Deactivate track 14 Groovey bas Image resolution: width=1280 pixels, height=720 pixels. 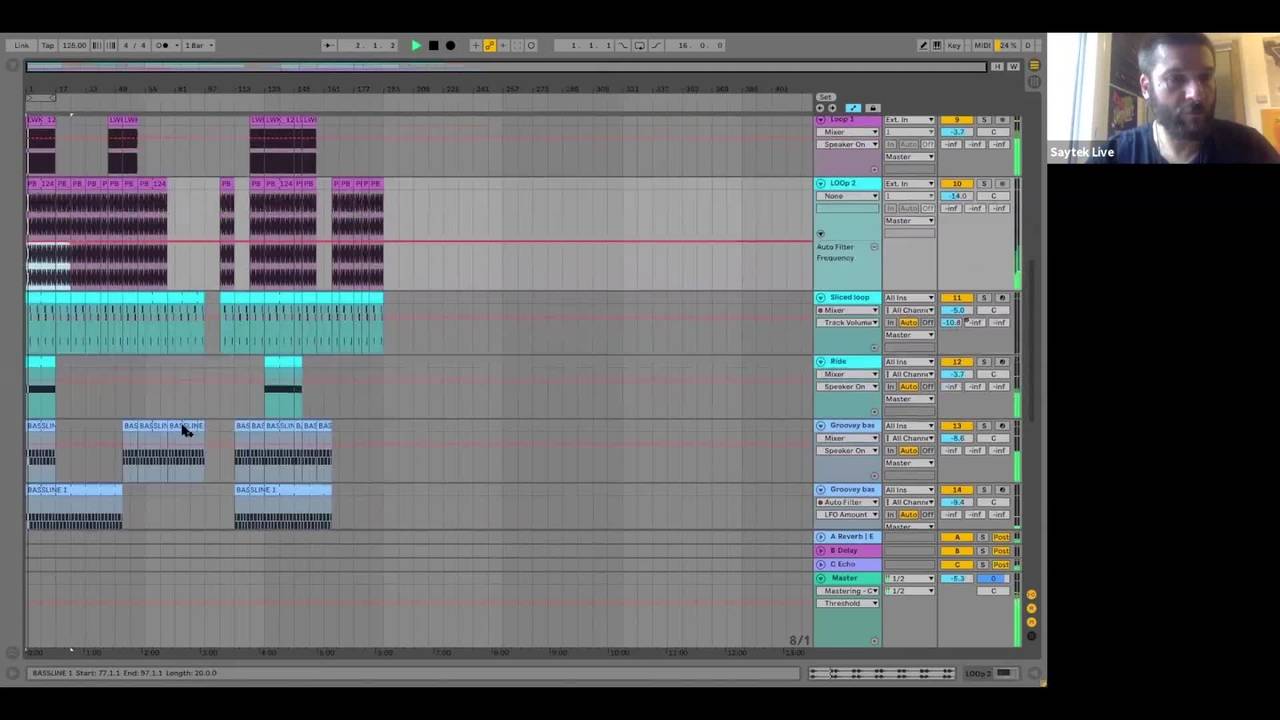click(957, 490)
